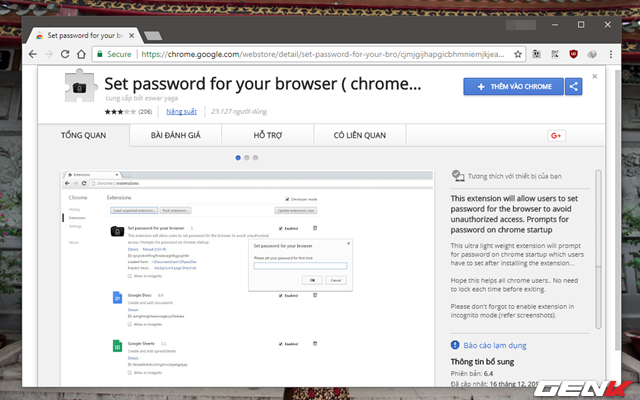640x400 pixels.
Task: Click the Google+ button
Action: (x=556, y=136)
